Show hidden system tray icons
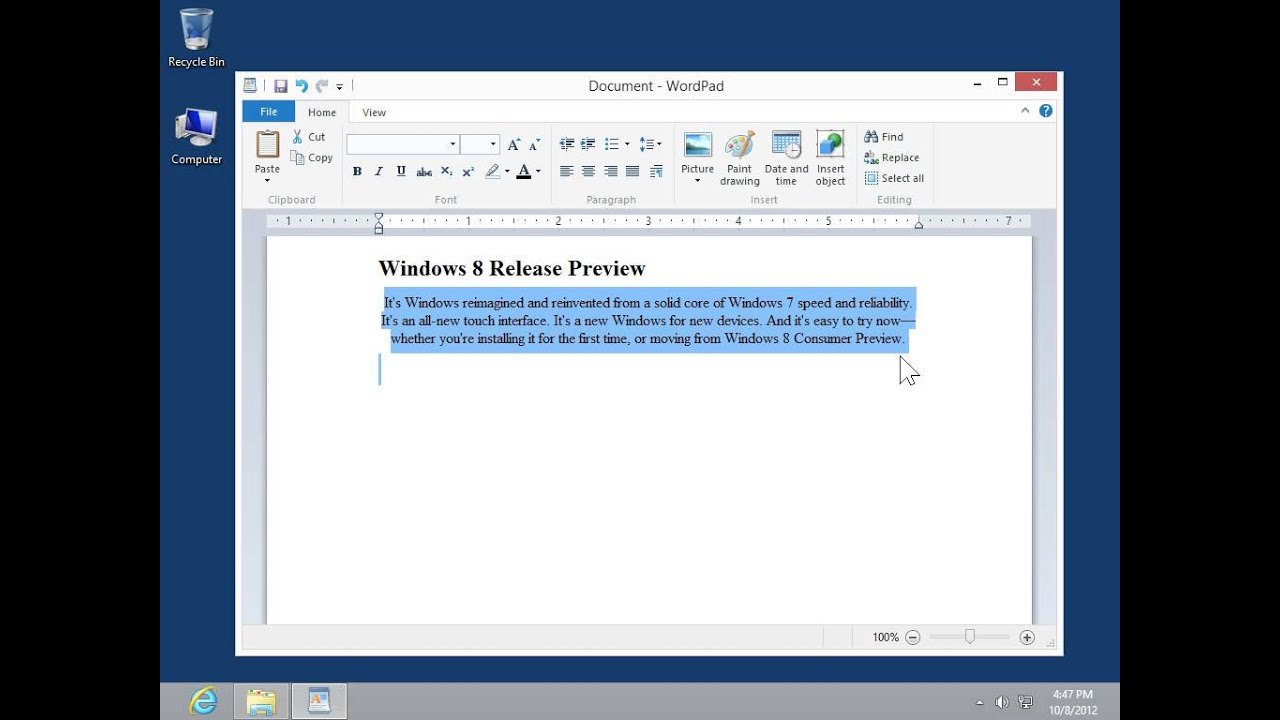This screenshot has width=1280, height=720. click(x=979, y=702)
